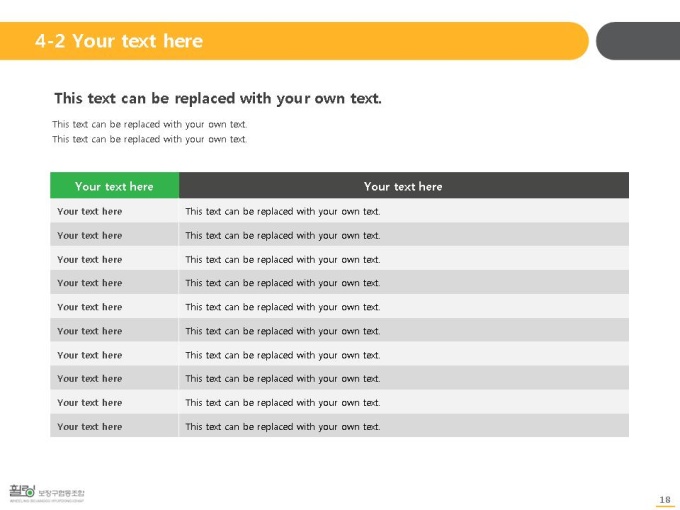Click the second subtitle line under the bold heading

[x=150, y=139]
